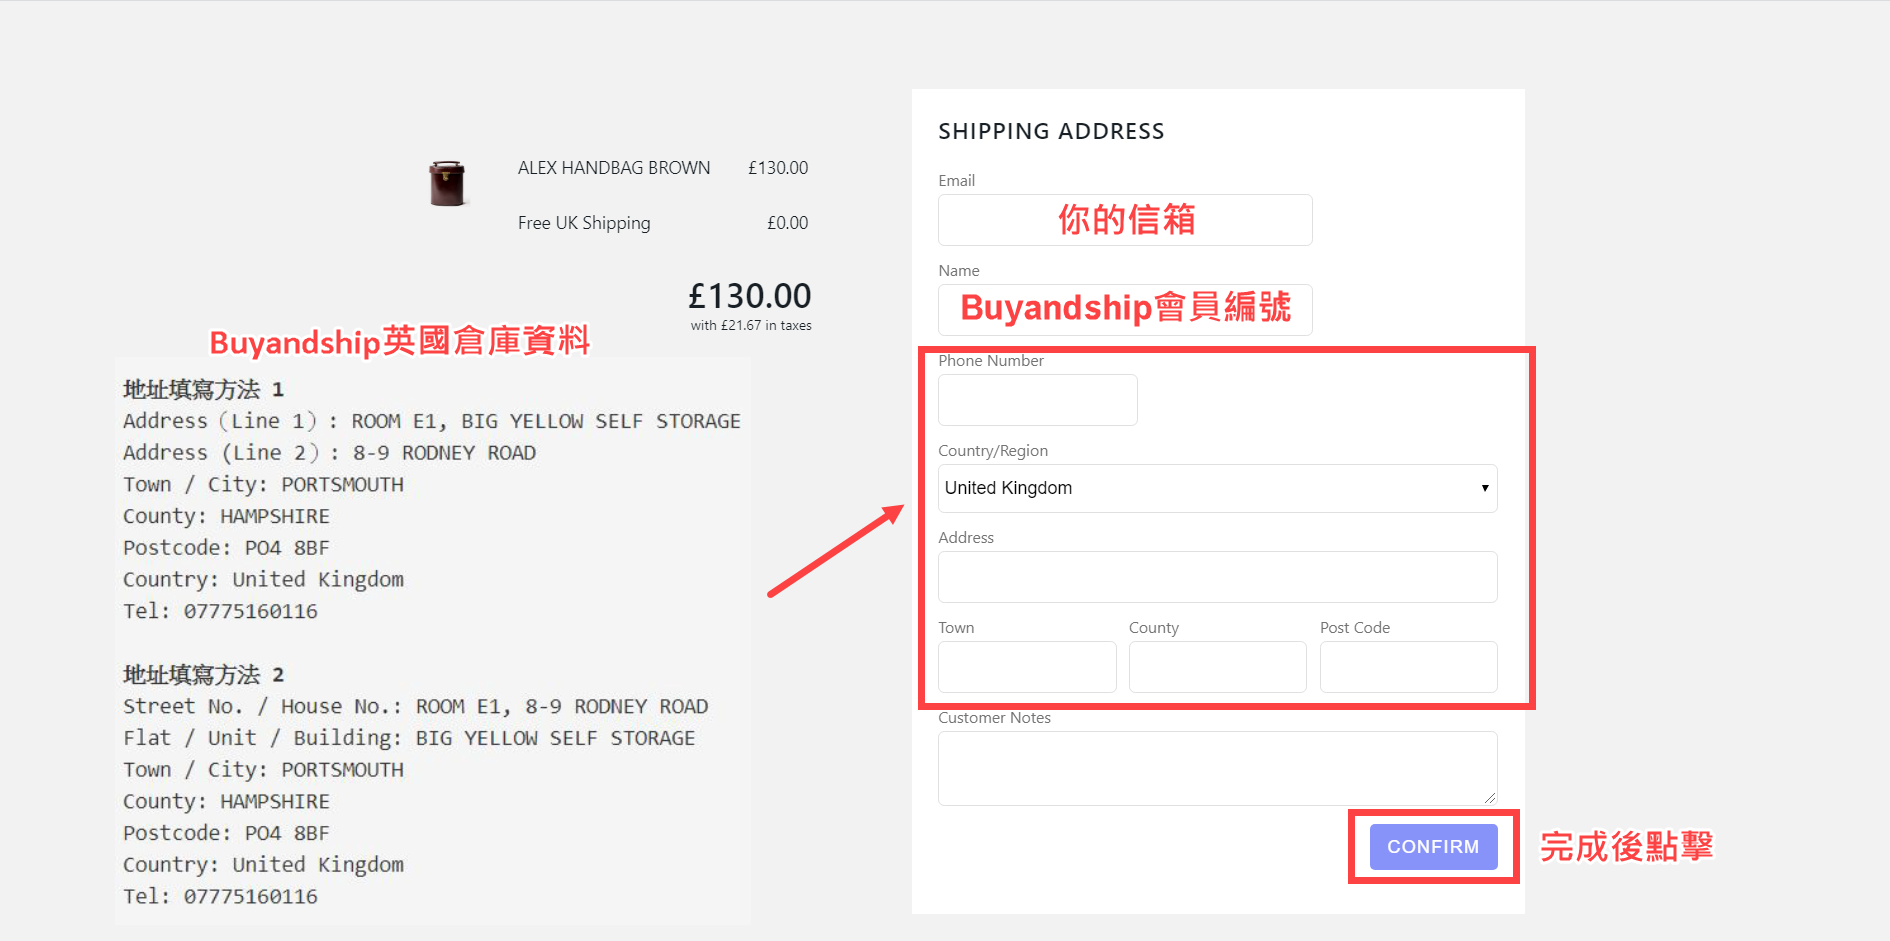This screenshot has width=1890, height=941.
Task: Click the Town input field
Action: tap(1026, 667)
